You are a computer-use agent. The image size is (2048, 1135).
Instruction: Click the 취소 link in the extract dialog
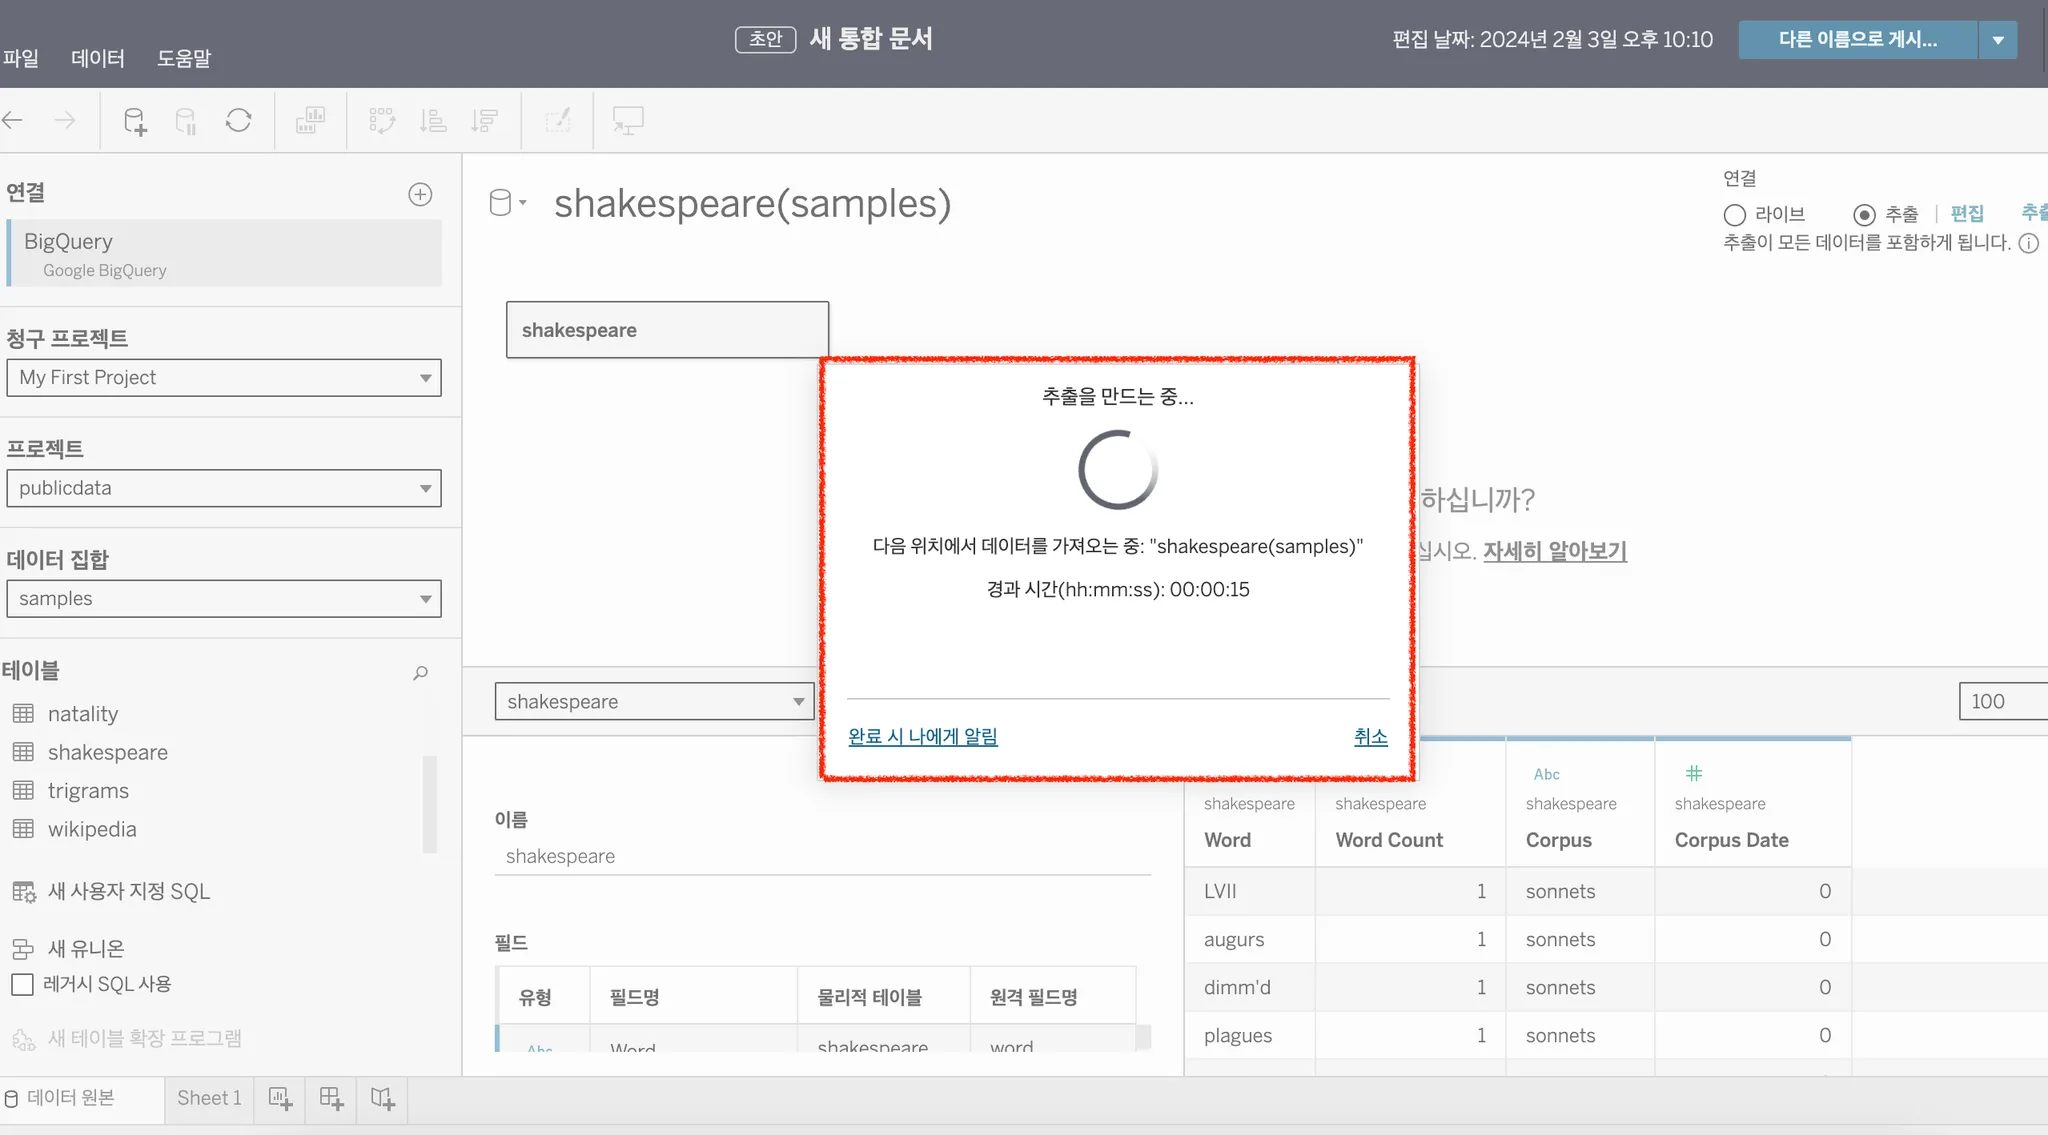point(1370,737)
